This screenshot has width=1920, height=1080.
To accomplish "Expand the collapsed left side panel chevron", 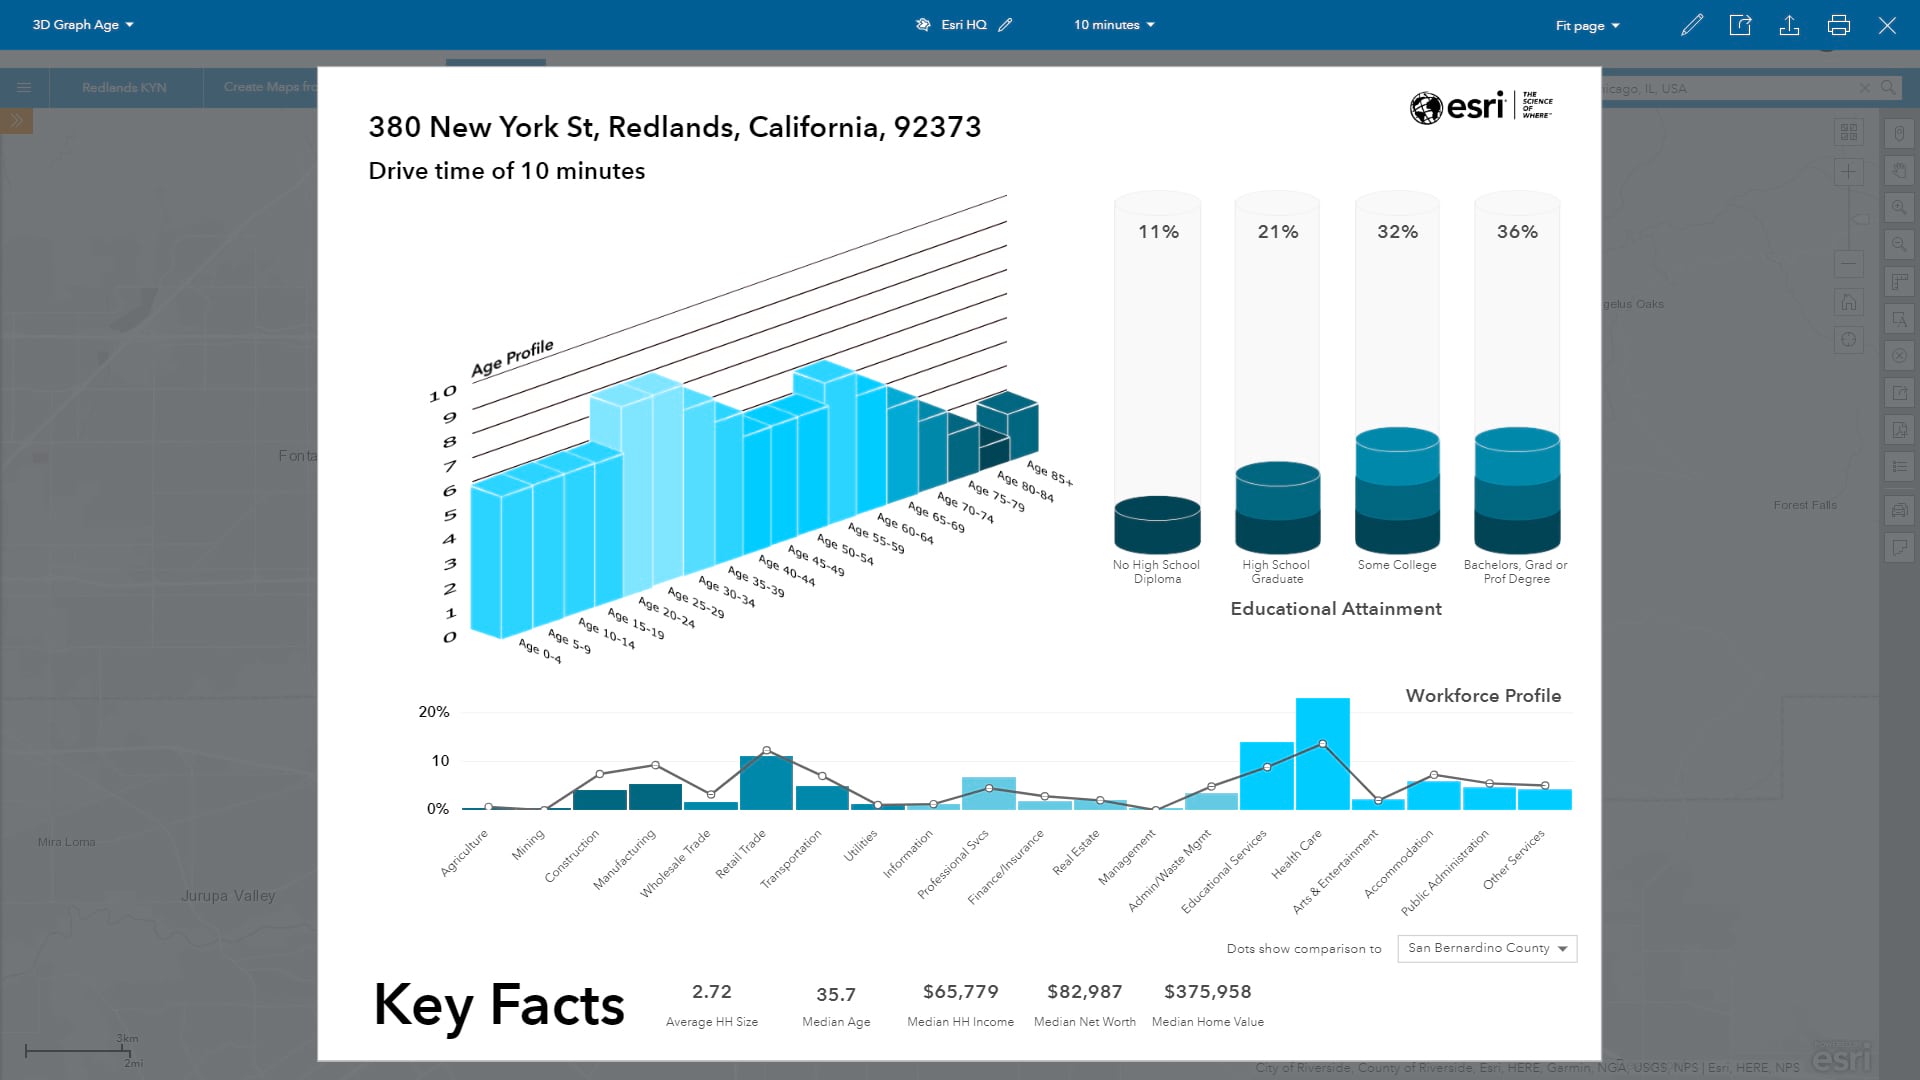I will 15,121.
